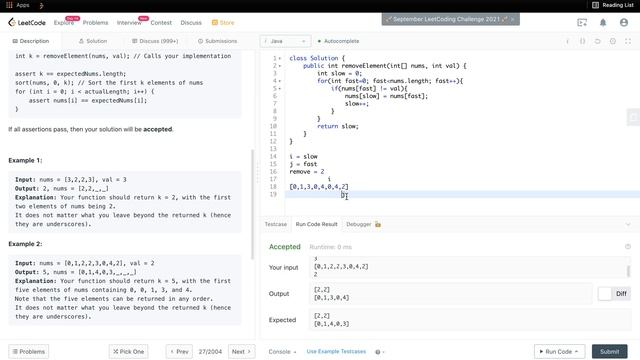This screenshot has width=640, height=360.
Task: Fold the if block at line 5
Action: 280,88
